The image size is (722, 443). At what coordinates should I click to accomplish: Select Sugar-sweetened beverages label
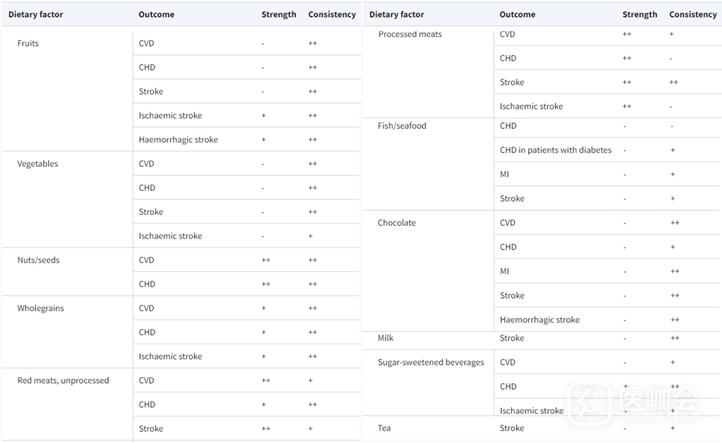[x=430, y=362]
